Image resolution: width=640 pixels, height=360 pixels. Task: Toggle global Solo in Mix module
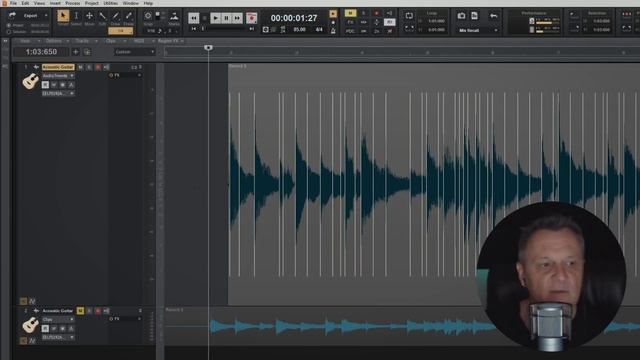tap(363, 13)
